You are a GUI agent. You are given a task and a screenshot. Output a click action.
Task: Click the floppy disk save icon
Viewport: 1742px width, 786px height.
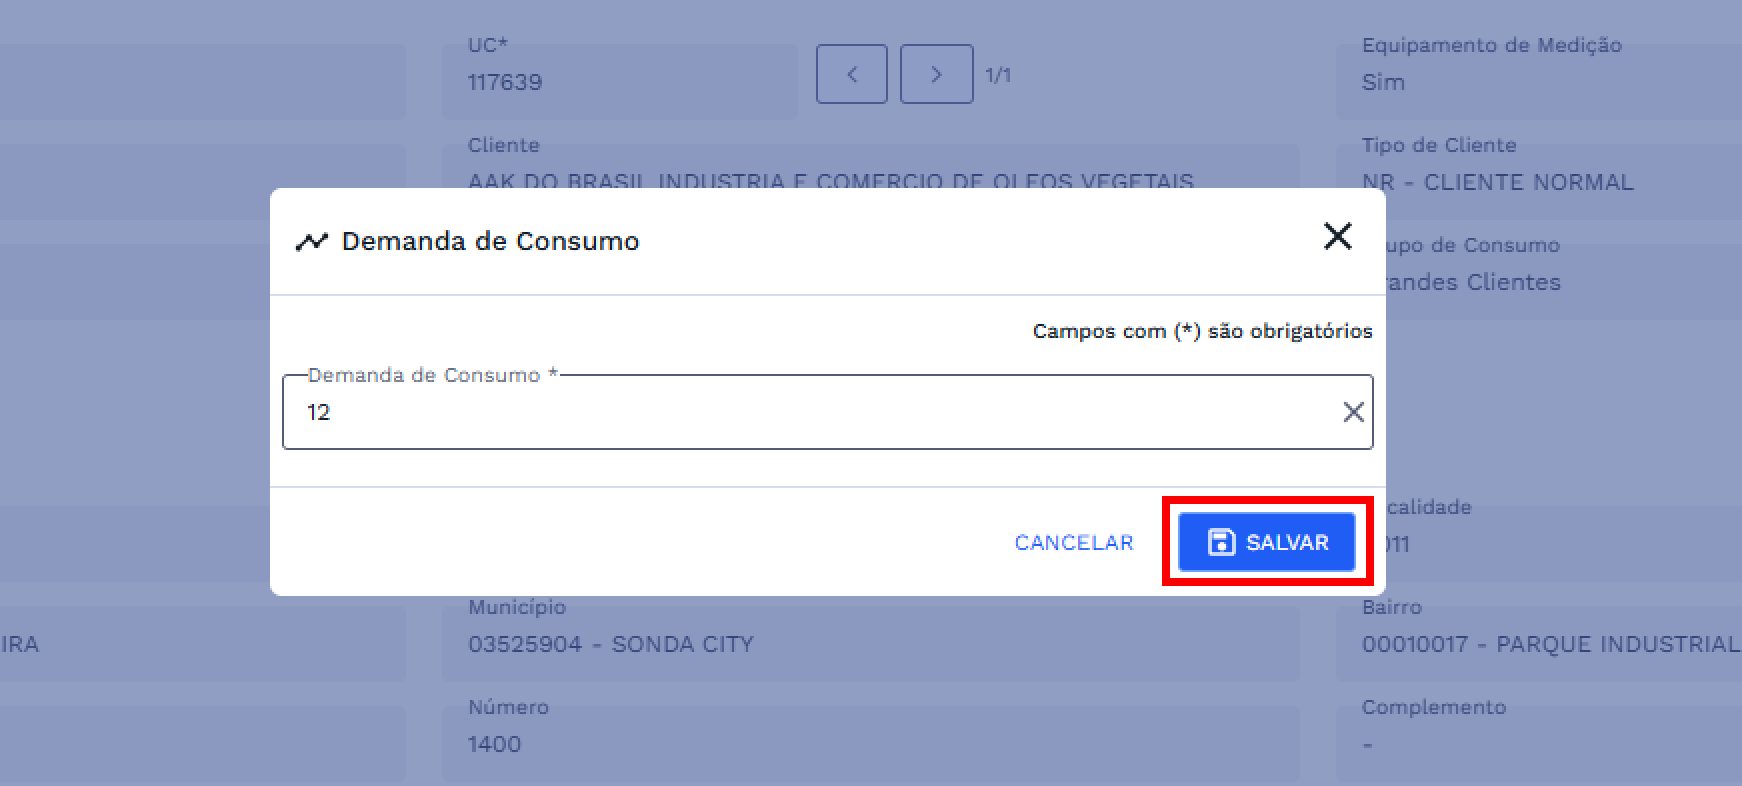click(x=1221, y=542)
